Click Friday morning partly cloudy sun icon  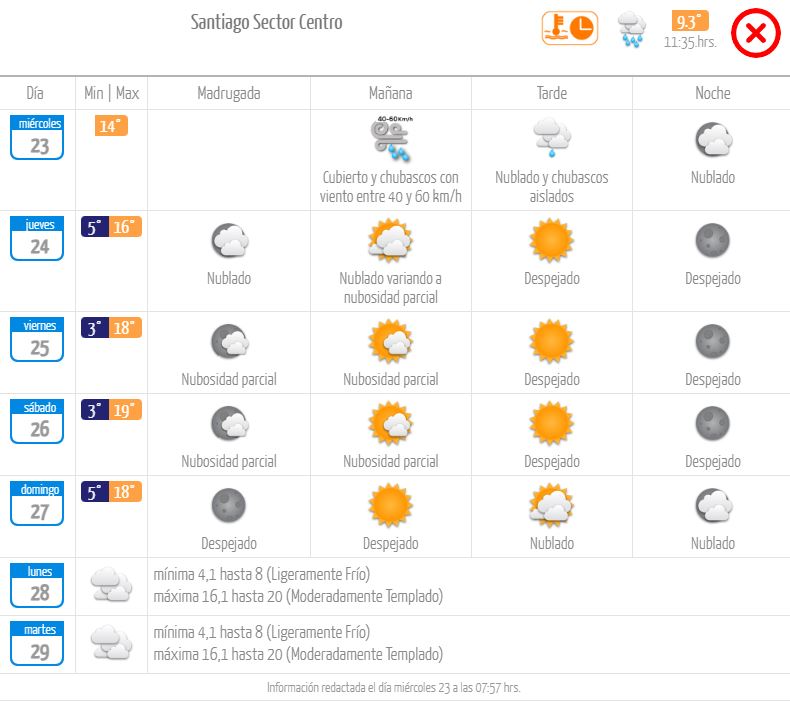click(x=390, y=342)
